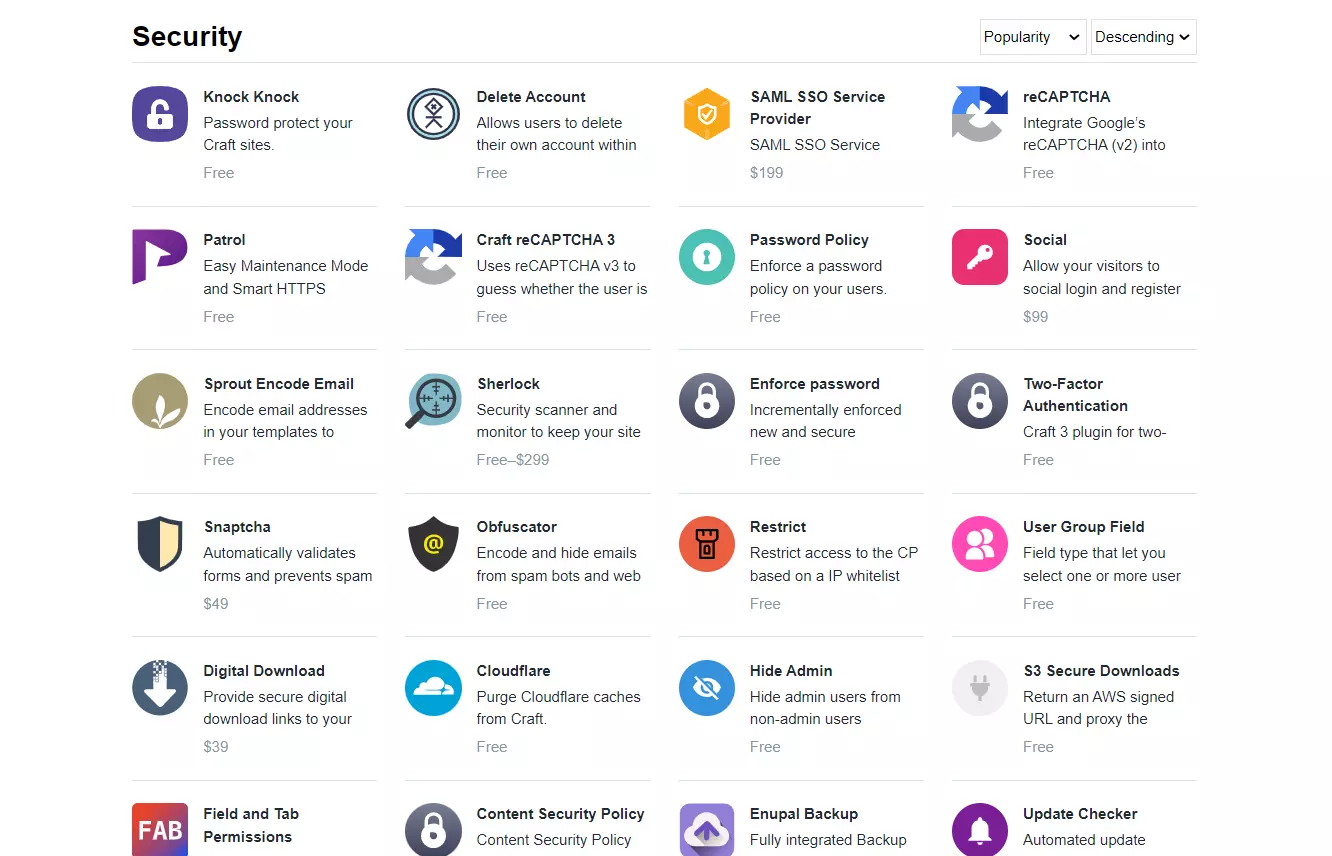Click the Field and Tab Permissions thumbnail
The image size is (1332, 856).
(x=160, y=829)
